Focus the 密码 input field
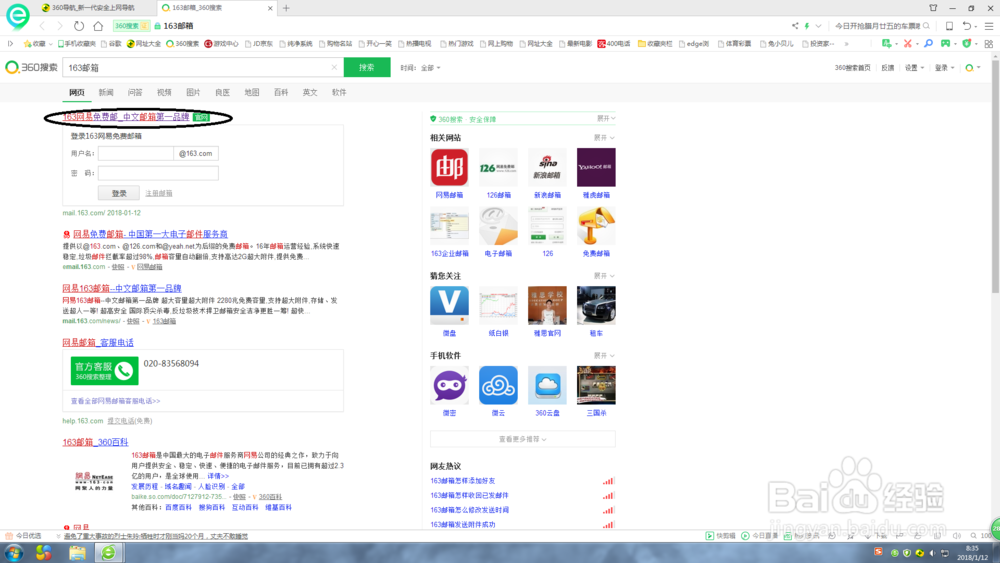This screenshot has width=1000, height=563. [x=158, y=173]
